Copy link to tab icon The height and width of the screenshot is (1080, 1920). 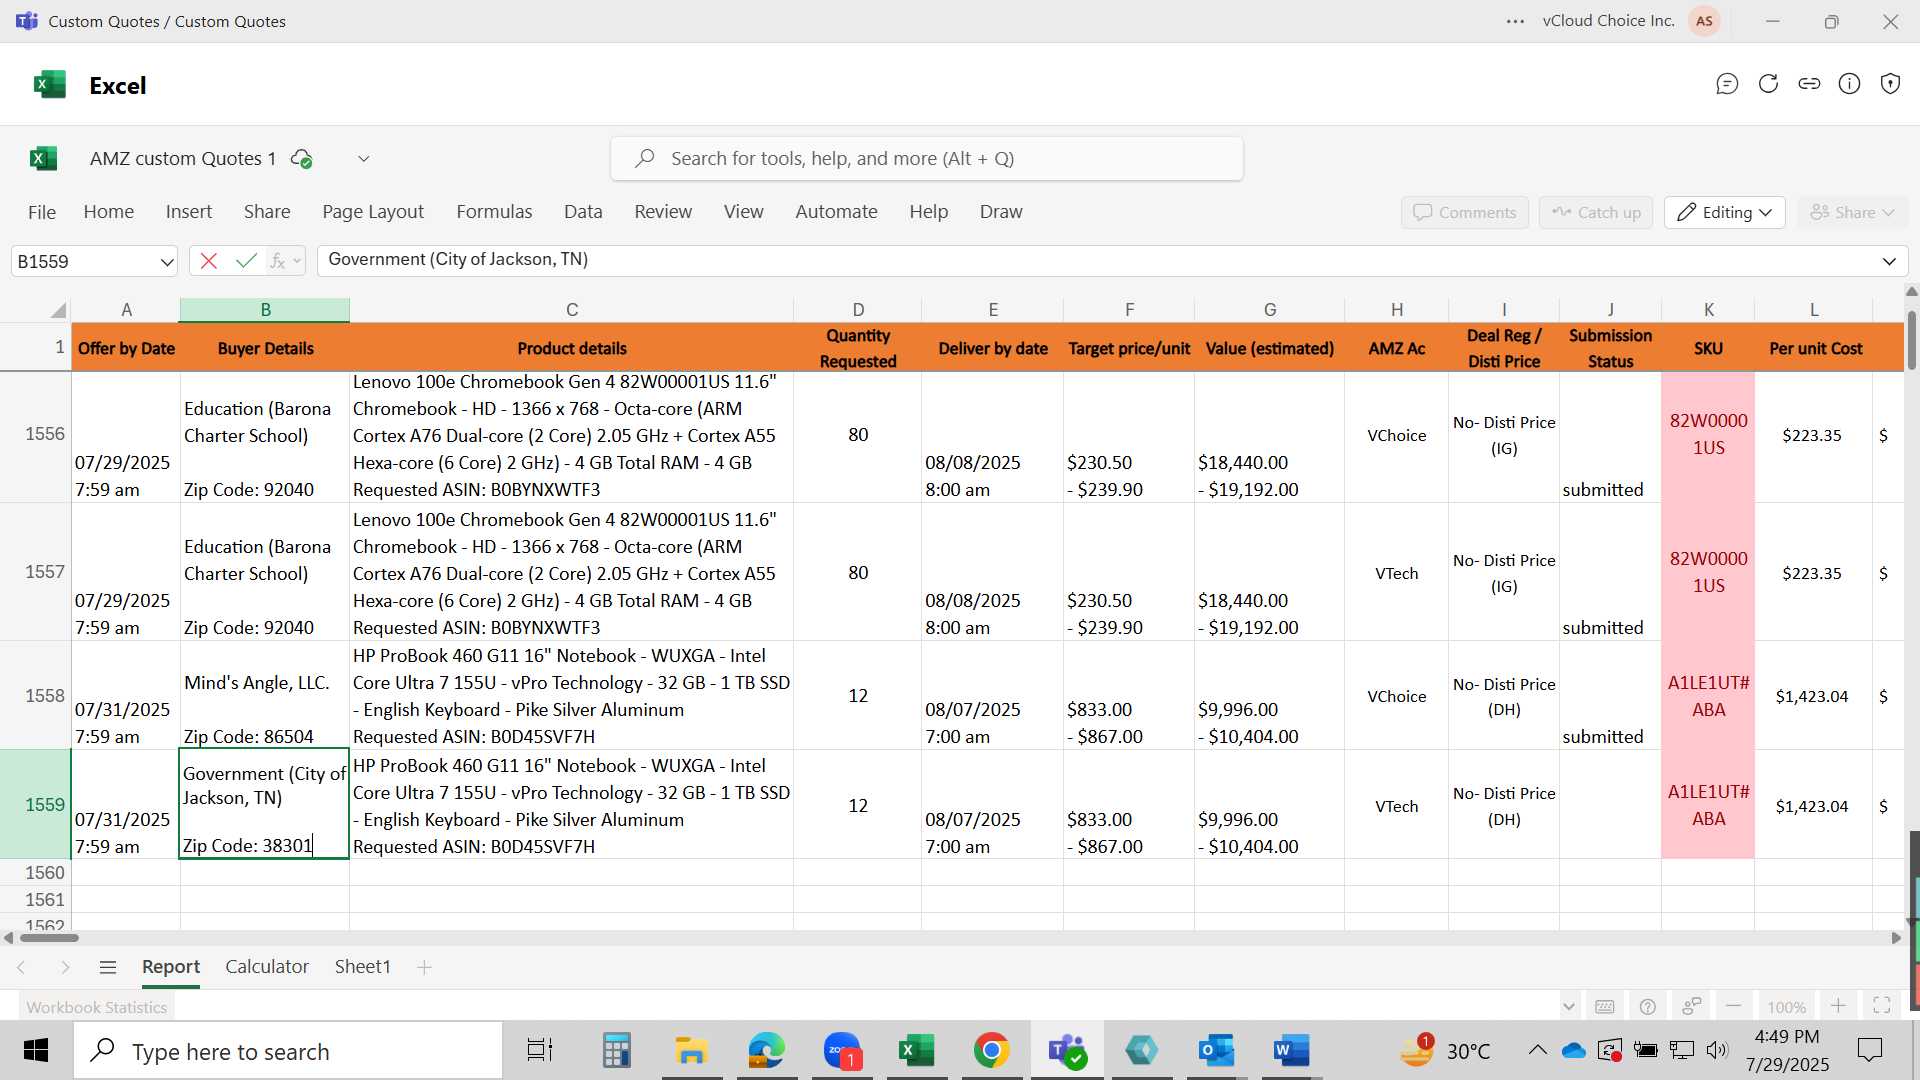1809,84
